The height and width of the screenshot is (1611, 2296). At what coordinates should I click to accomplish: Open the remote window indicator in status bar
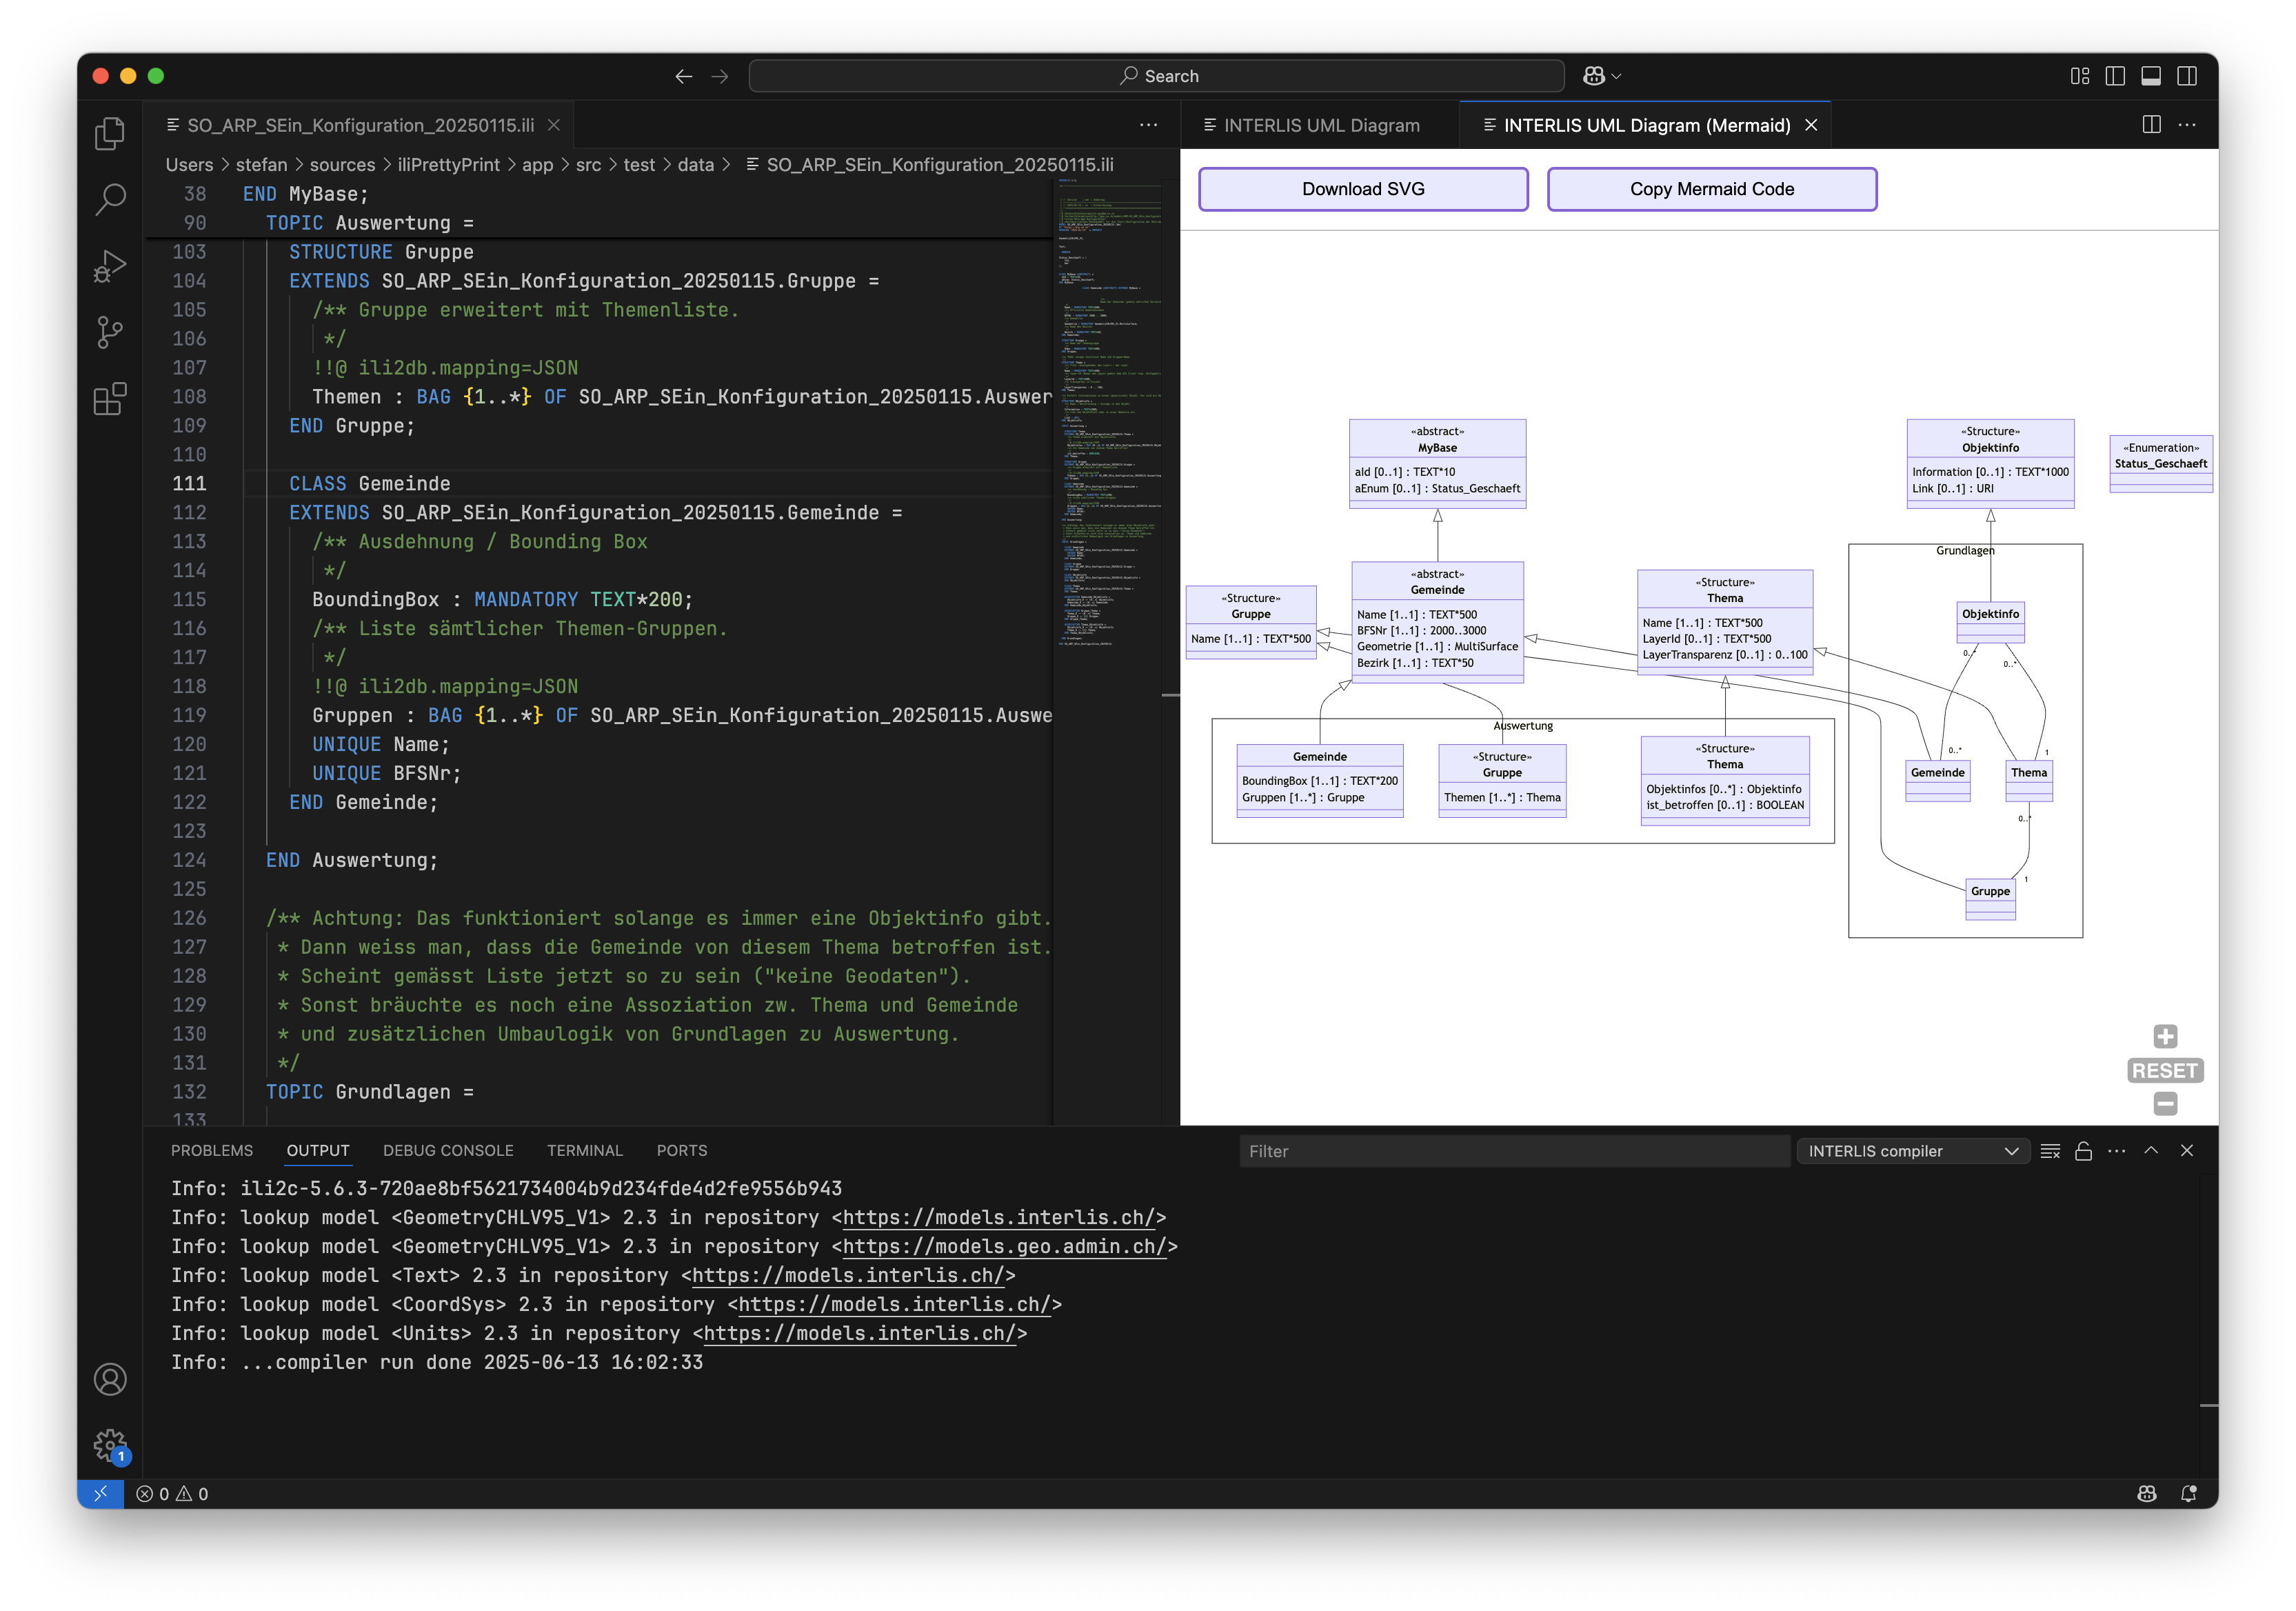[100, 1493]
